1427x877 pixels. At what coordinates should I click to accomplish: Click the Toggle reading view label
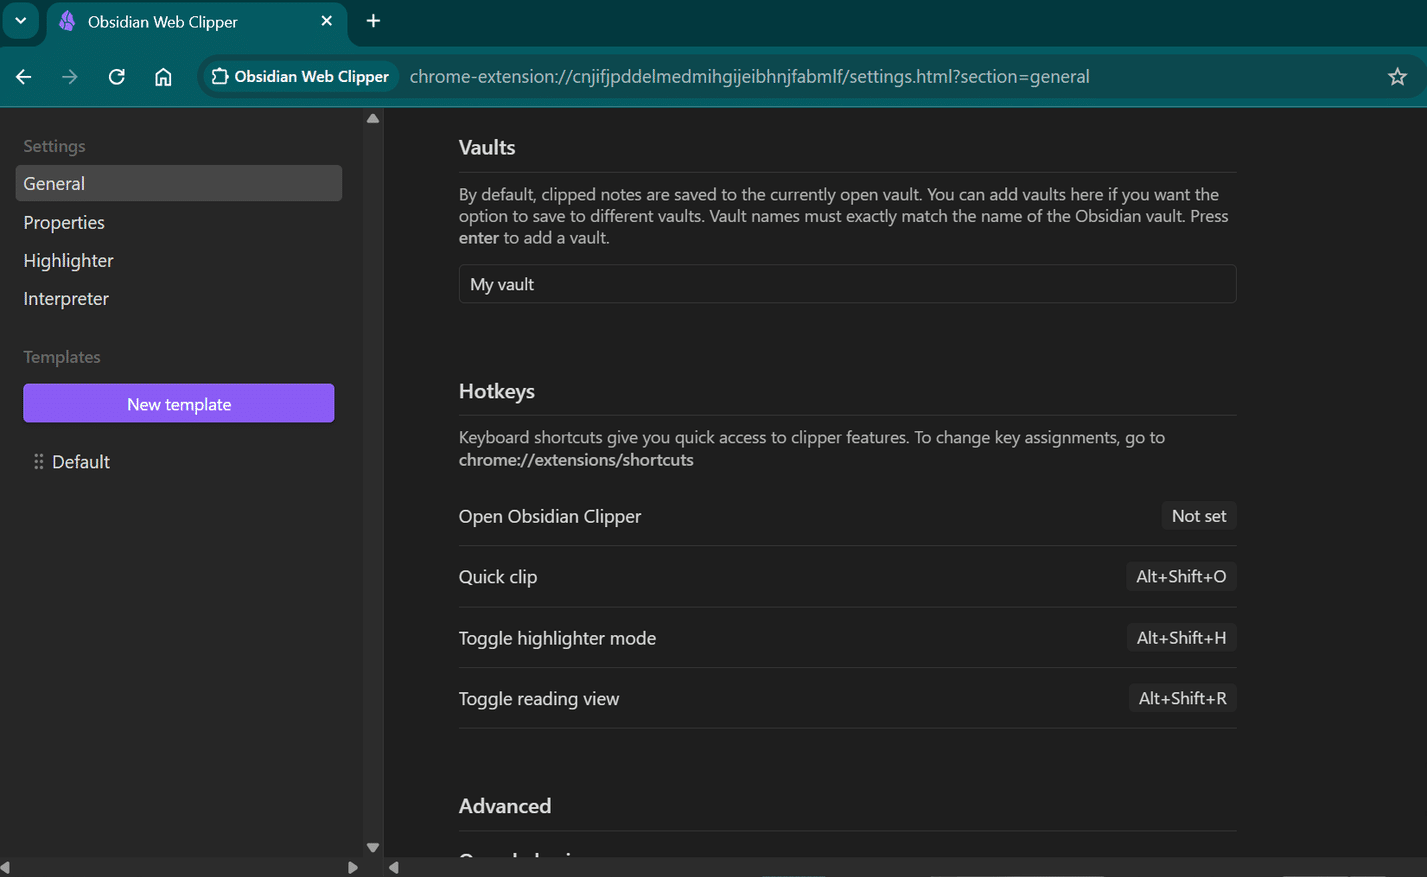pyautogui.click(x=539, y=699)
